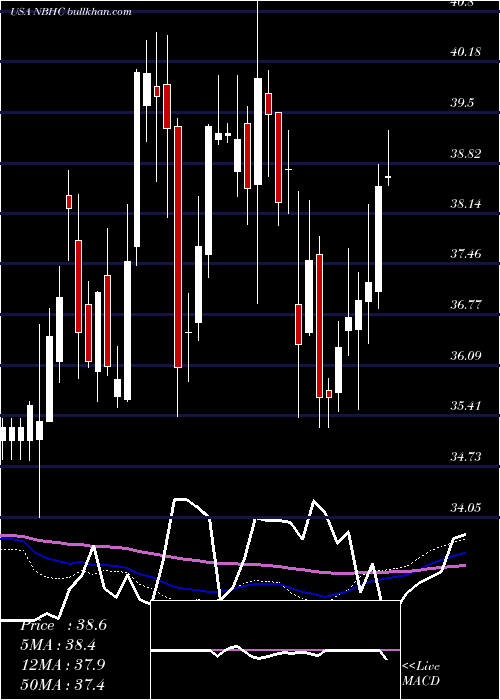Click the 12MA : 37.9 readout
Screen dimensions: 500x700
(62, 665)
